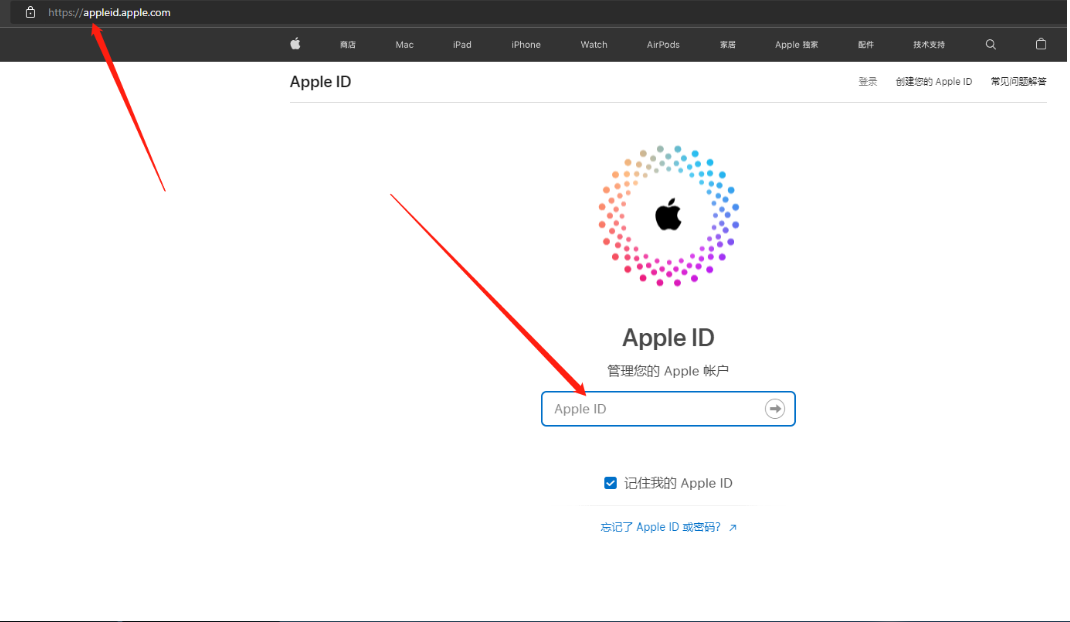Open the search magnifier icon
1070x622 pixels.
pyautogui.click(x=991, y=44)
